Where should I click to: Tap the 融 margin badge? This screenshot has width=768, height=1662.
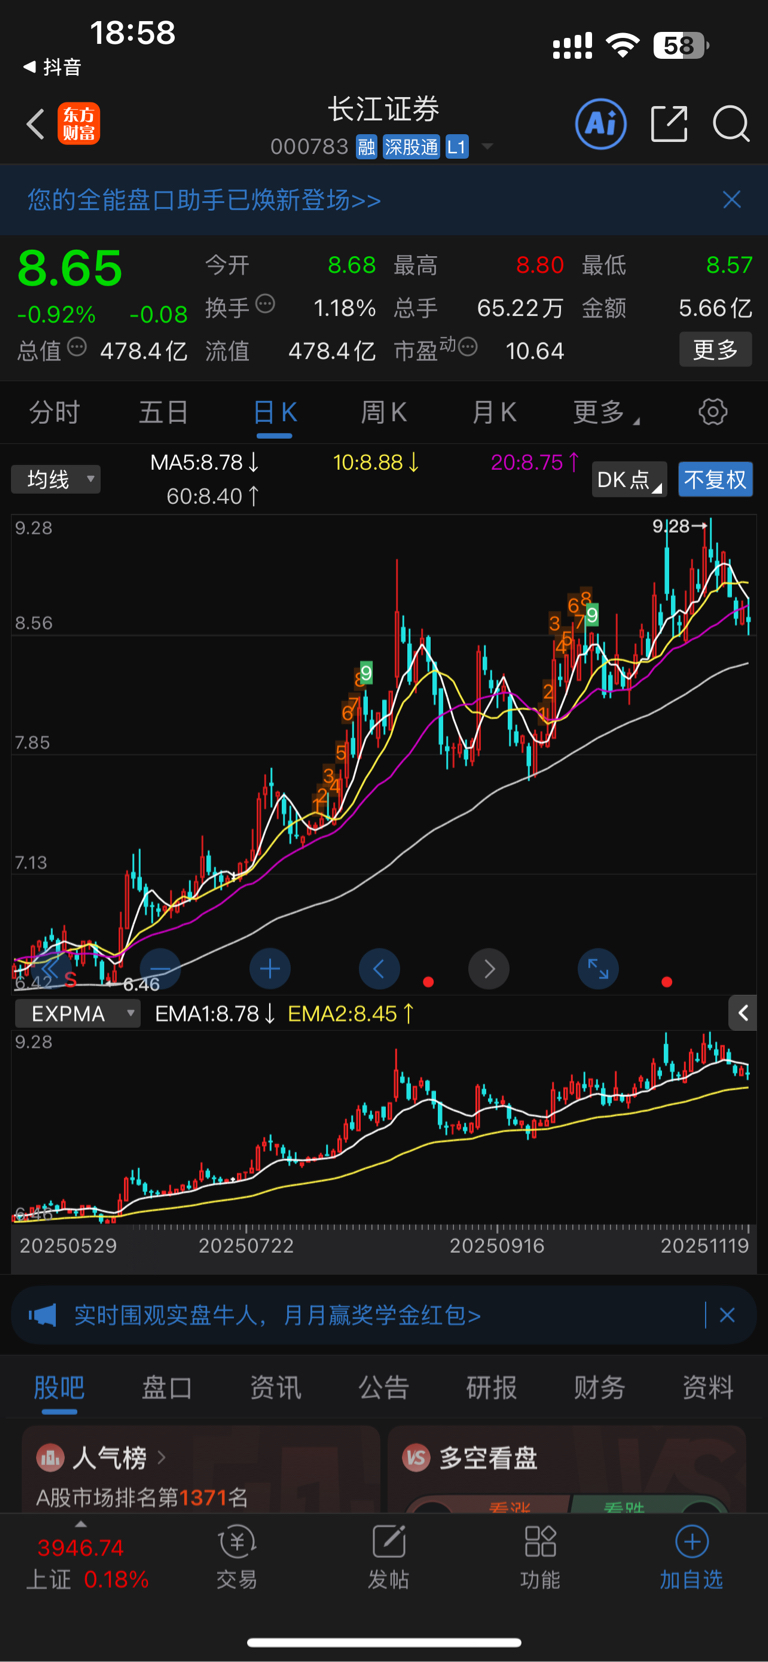pyautogui.click(x=366, y=147)
